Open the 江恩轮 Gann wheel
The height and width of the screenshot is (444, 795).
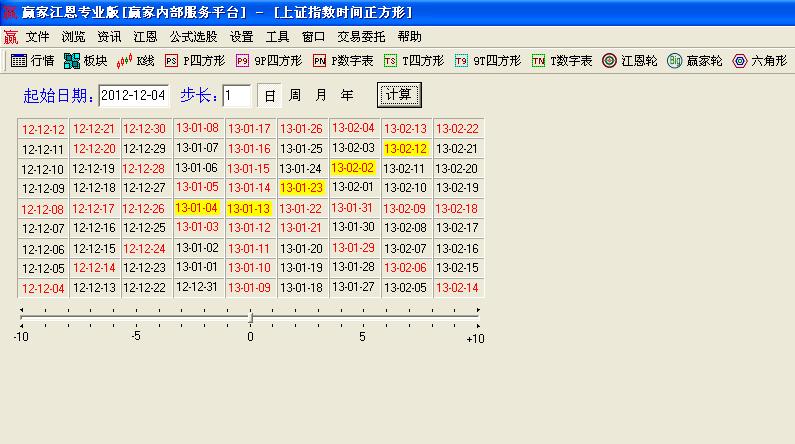click(x=630, y=61)
